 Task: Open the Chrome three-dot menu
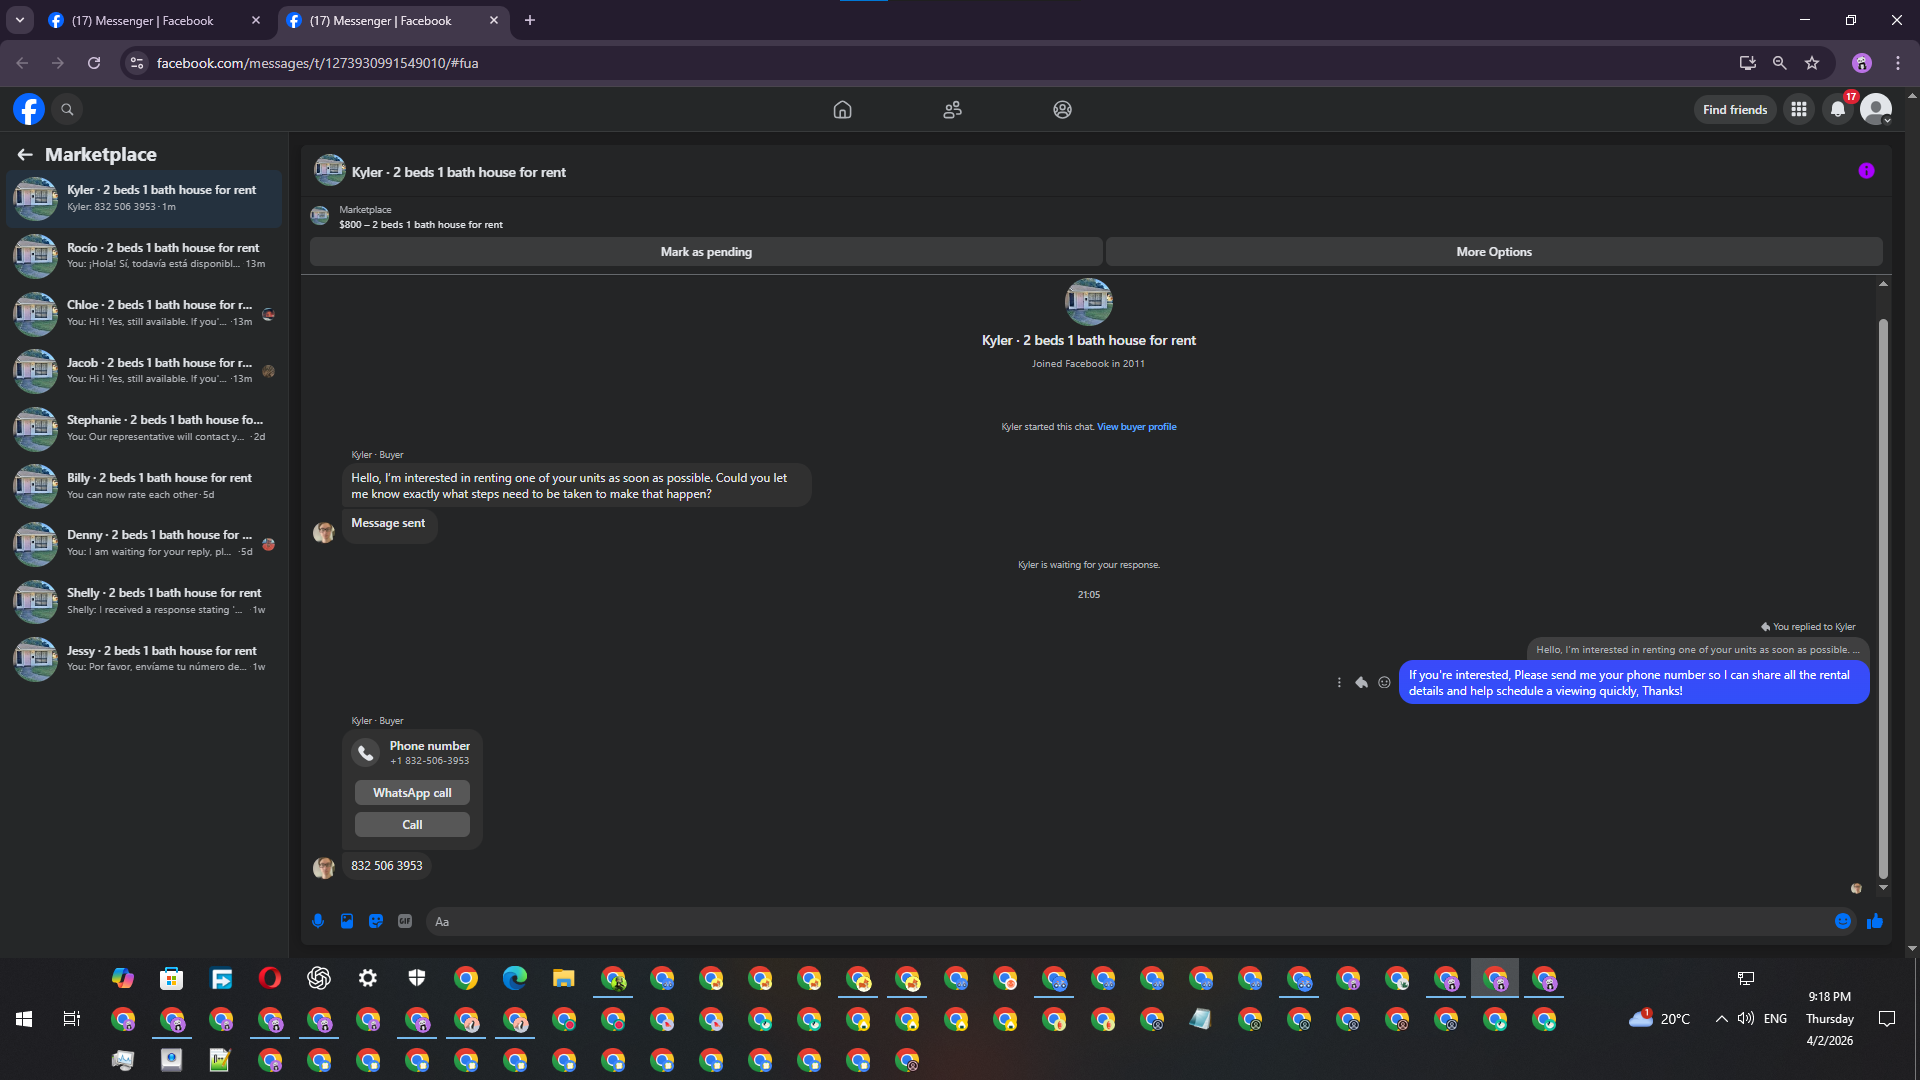point(1898,63)
